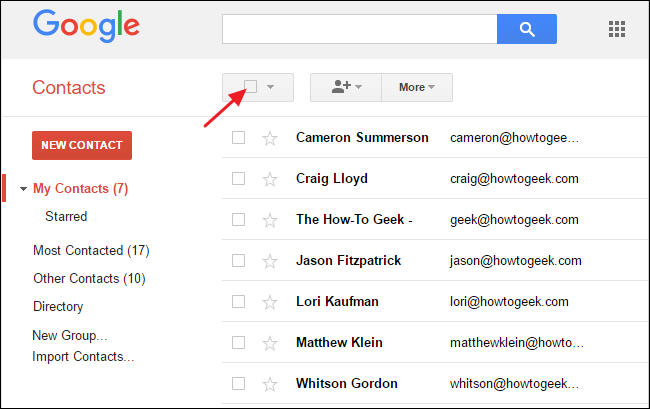Screen dimensions: 650x409
Task: Expand the More menu
Action: coord(416,88)
